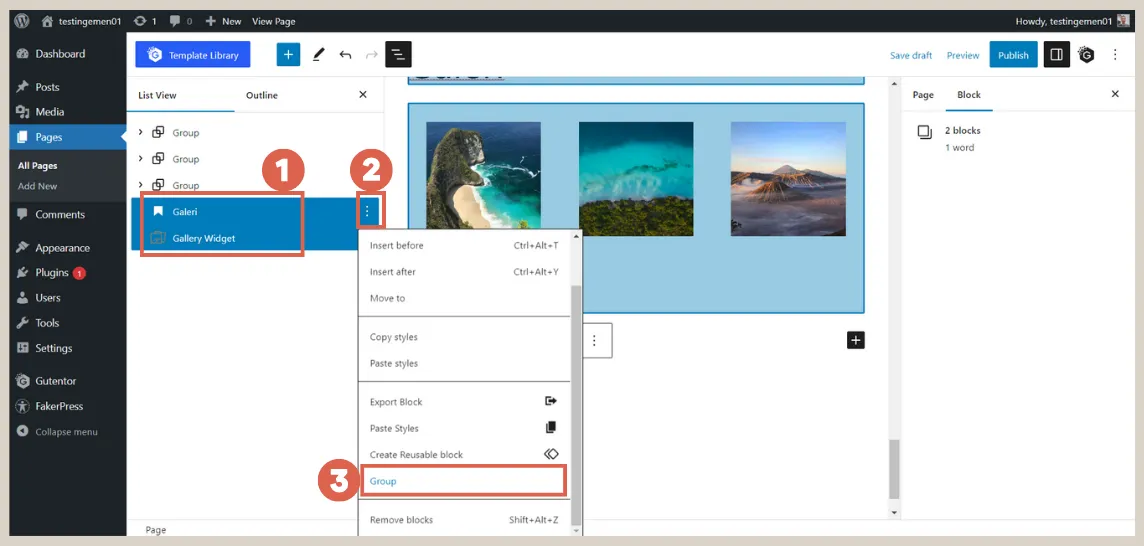This screenshot has width=1144, height=546.
Task: Click the WordPress logo in admin bar
Action: [x=21, y=21]
